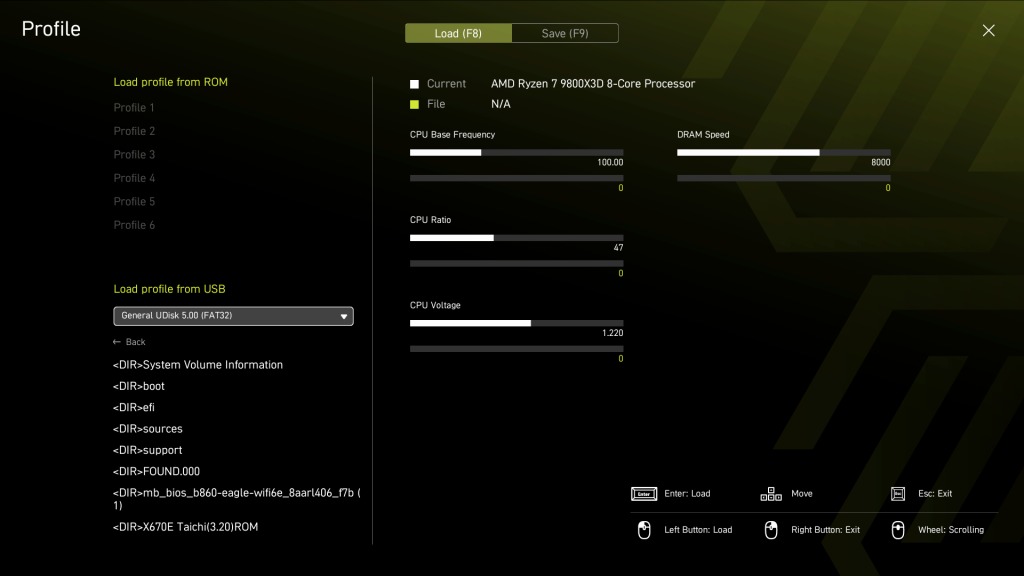Select Profile 2 from ROM list
Screen dimensions: 1024x576
click(x=134, y=131)
